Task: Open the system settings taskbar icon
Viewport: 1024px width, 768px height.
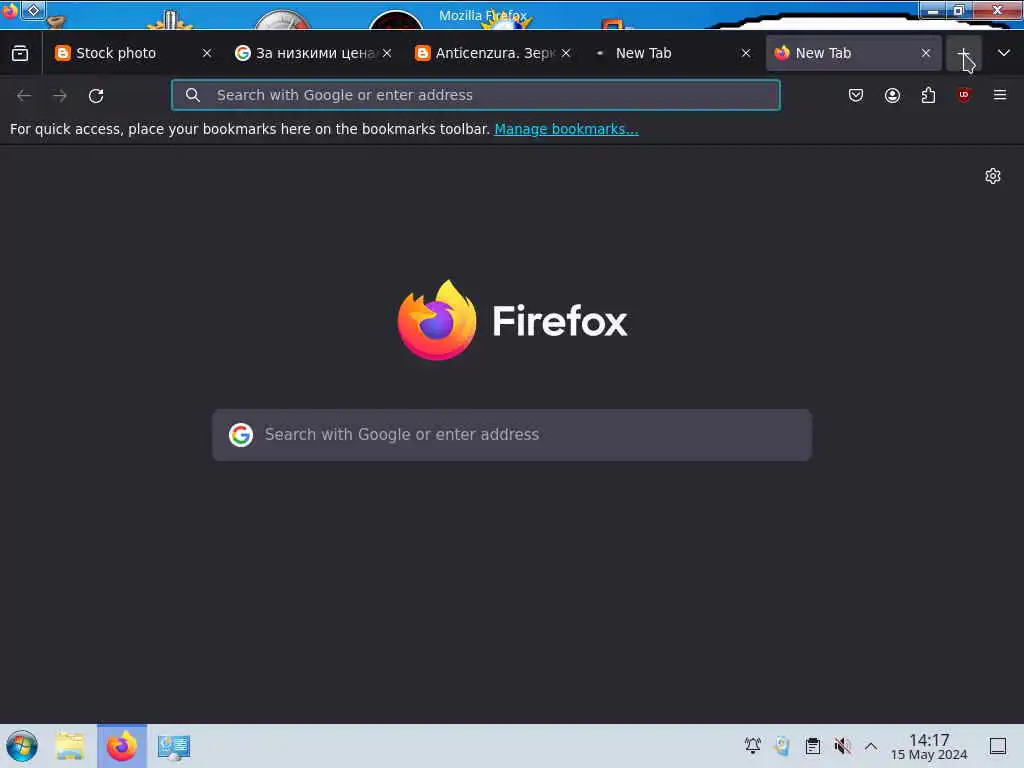Action: 174,746
